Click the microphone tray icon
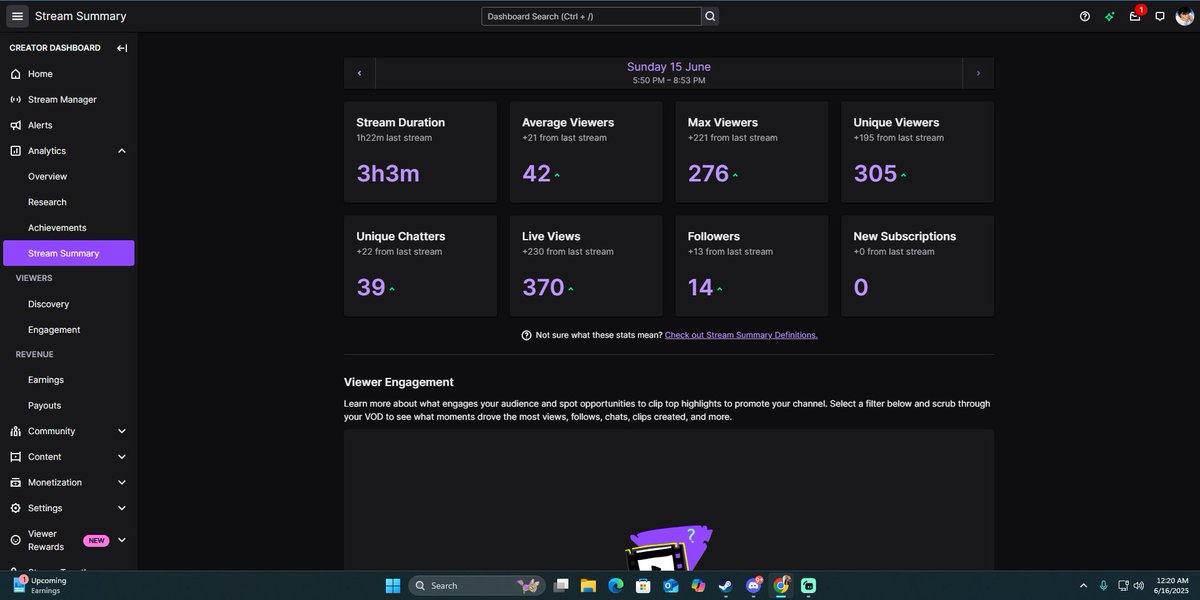The width and height of the screenshot is (1200, 600). [1104, 585]
